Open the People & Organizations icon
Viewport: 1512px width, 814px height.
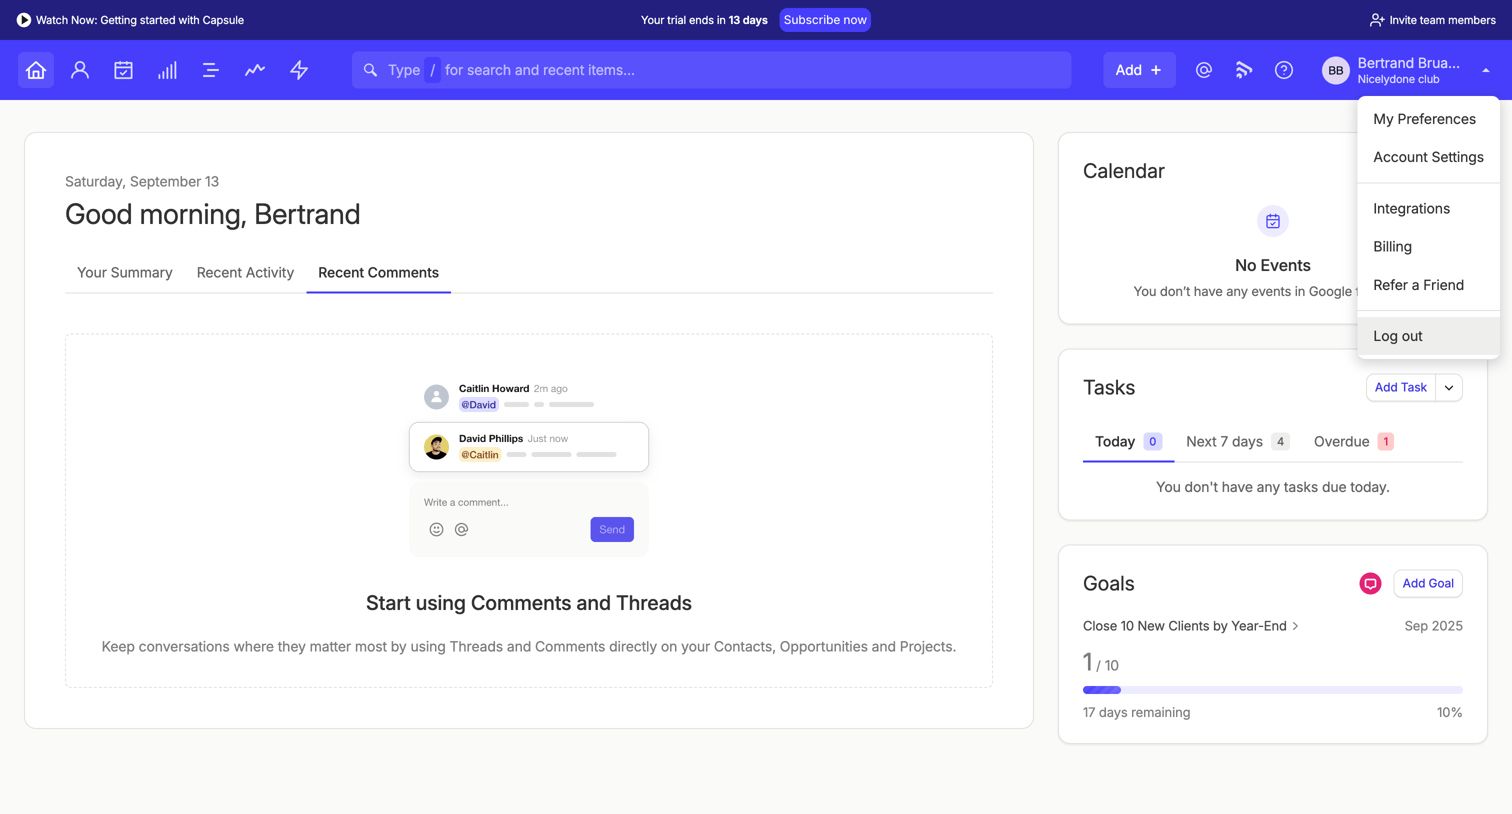pyautogui.click(x=80, y=70)
